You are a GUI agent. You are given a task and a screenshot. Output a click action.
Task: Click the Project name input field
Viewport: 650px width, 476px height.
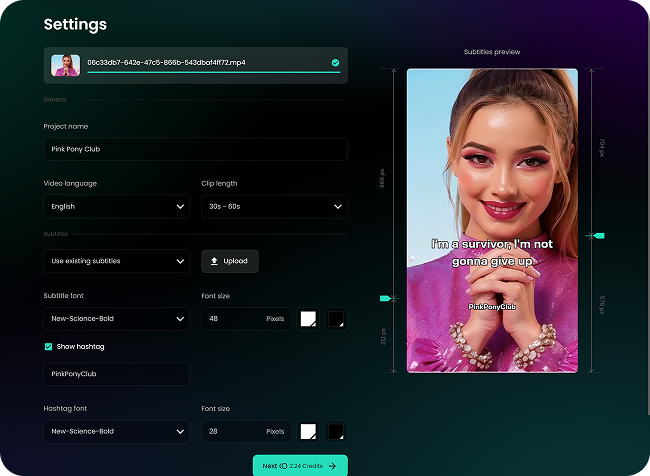click(x=195, y=149)
